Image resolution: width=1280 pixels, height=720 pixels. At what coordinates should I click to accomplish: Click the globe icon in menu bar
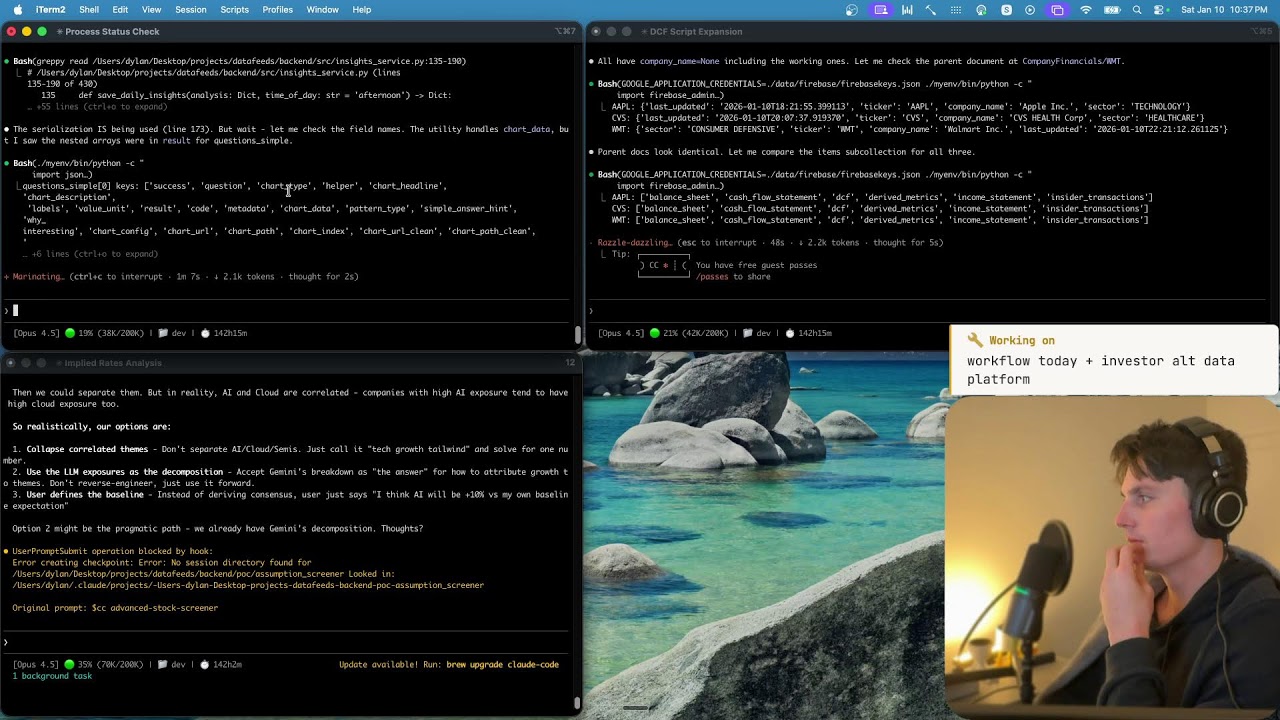852,10
